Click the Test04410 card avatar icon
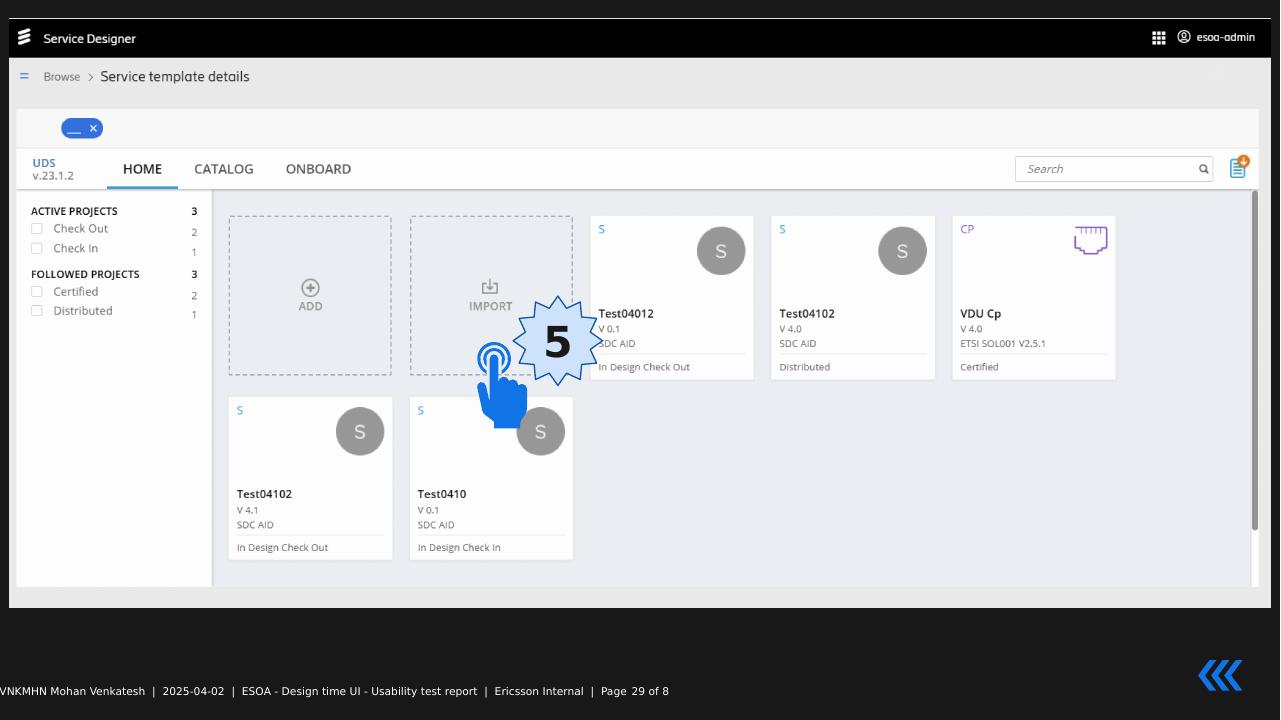Screen dimensions: 1281x720 541,431
